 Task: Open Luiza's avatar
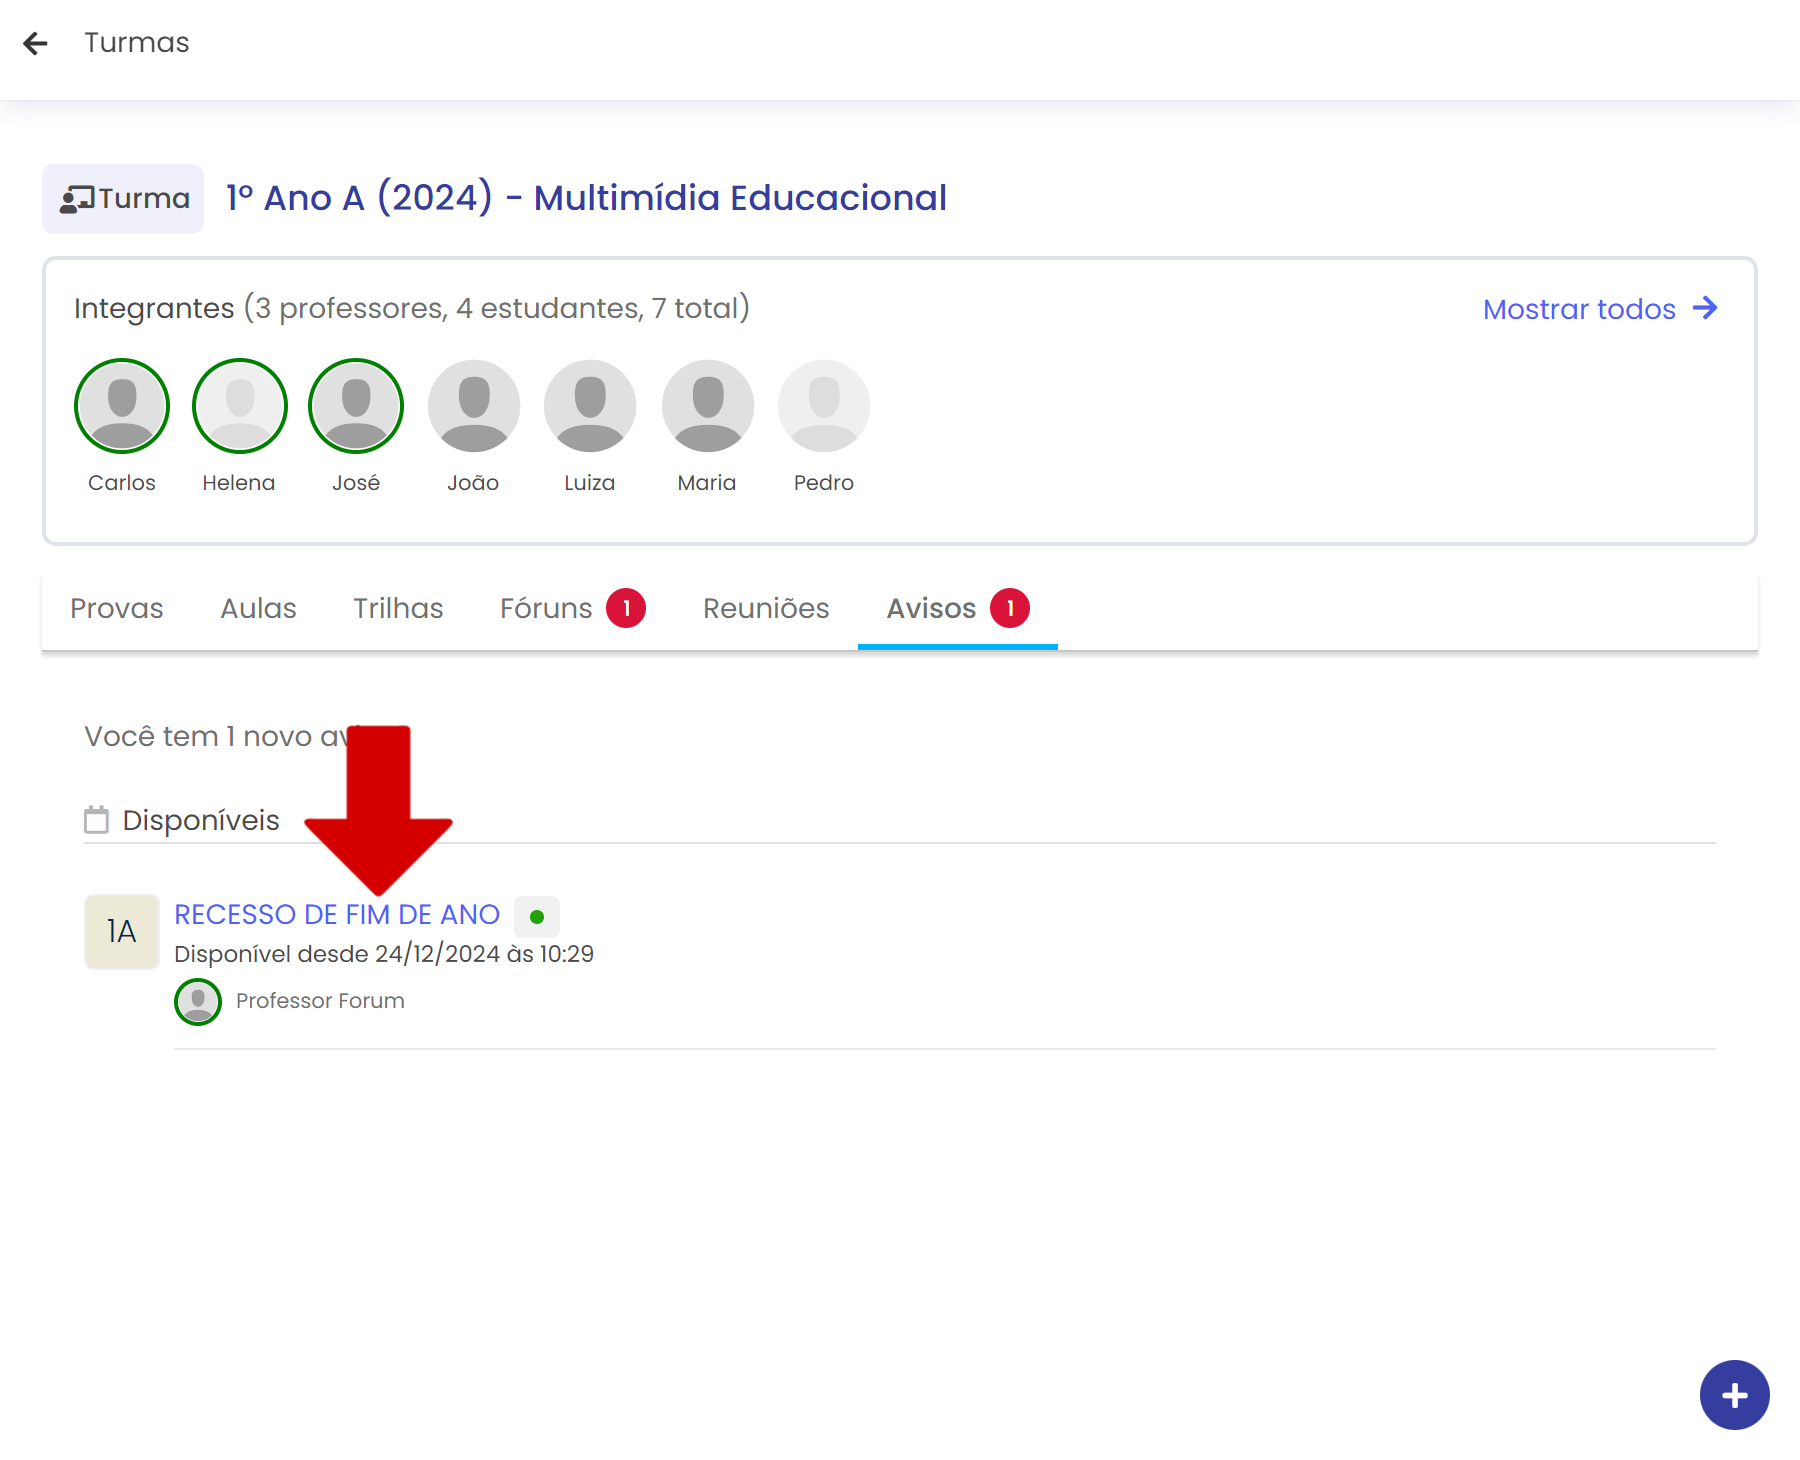tap(590, 406)
